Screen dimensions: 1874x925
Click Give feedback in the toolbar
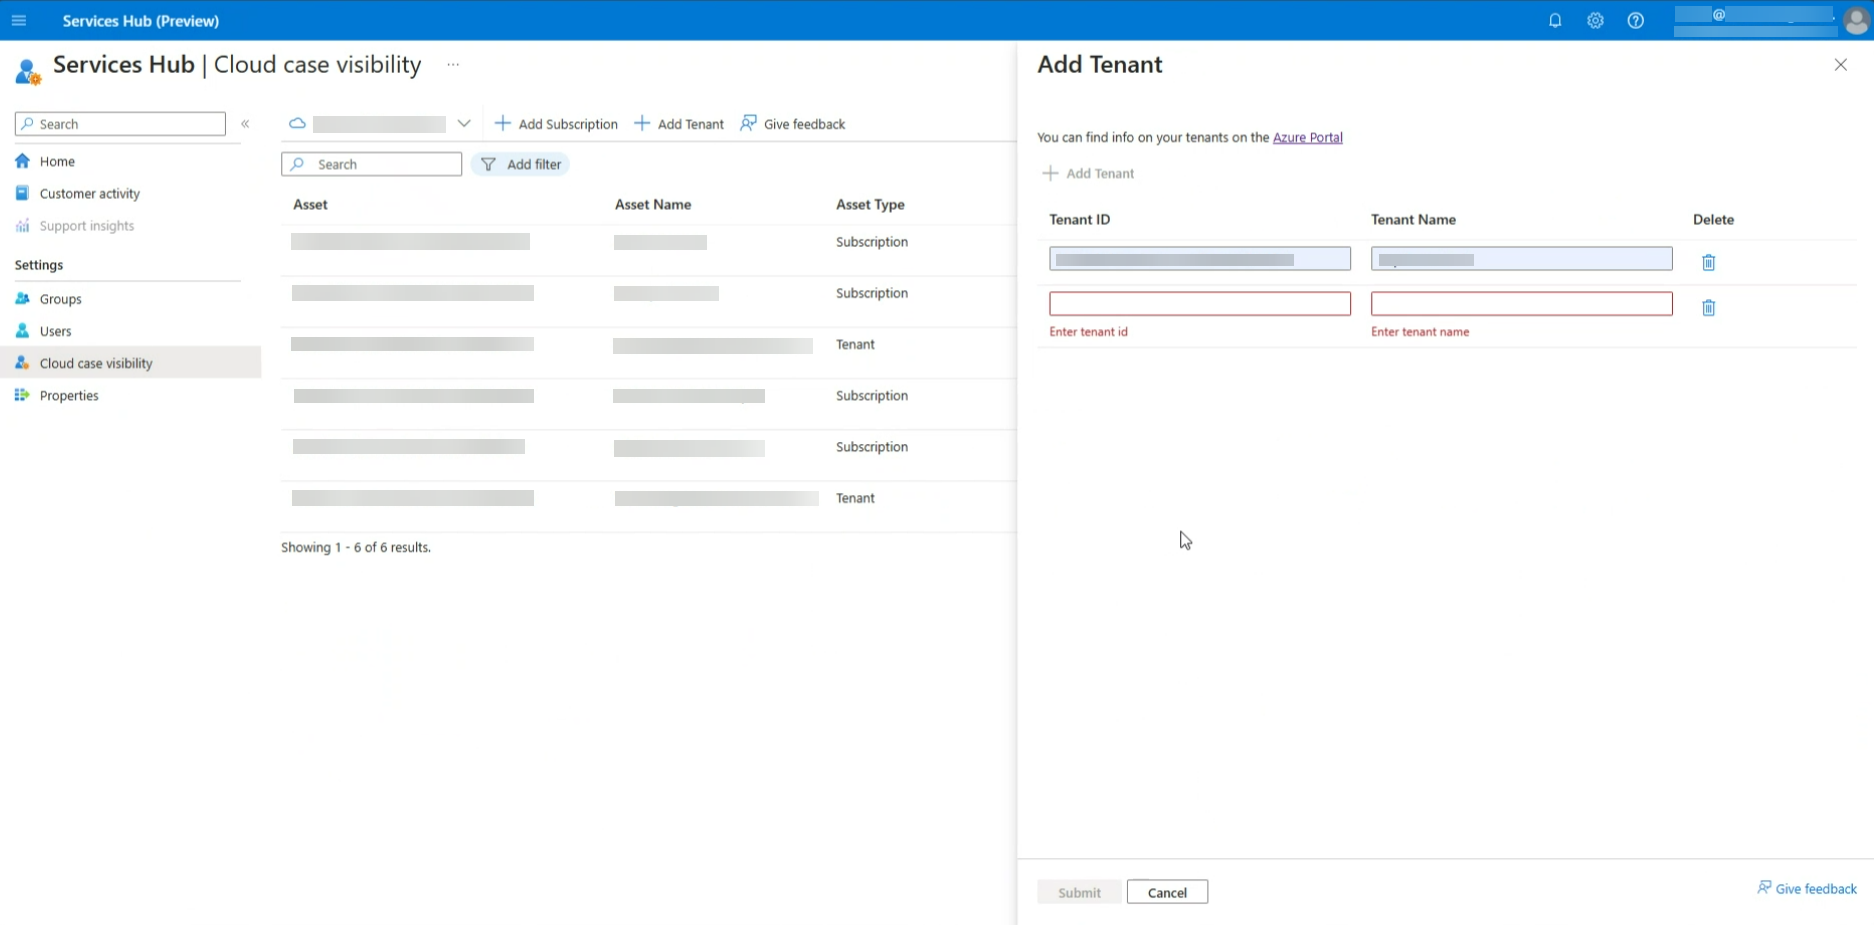793,124
